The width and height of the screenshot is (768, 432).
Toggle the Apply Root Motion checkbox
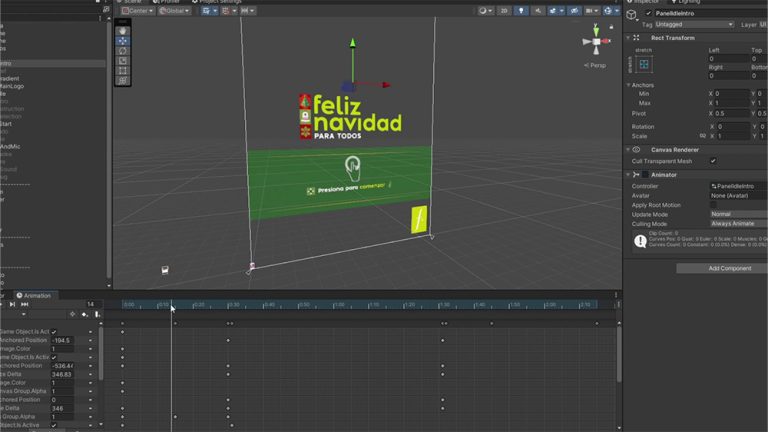pyautogui.click(x=713, y=205)
